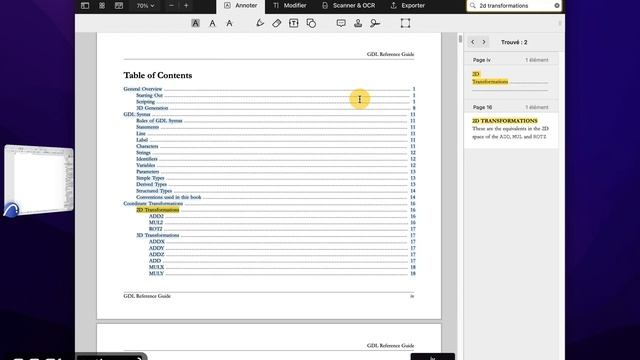Screen dimensions: 640x360
Task: Open the Structured Types TOC entry
Action: 154,191
